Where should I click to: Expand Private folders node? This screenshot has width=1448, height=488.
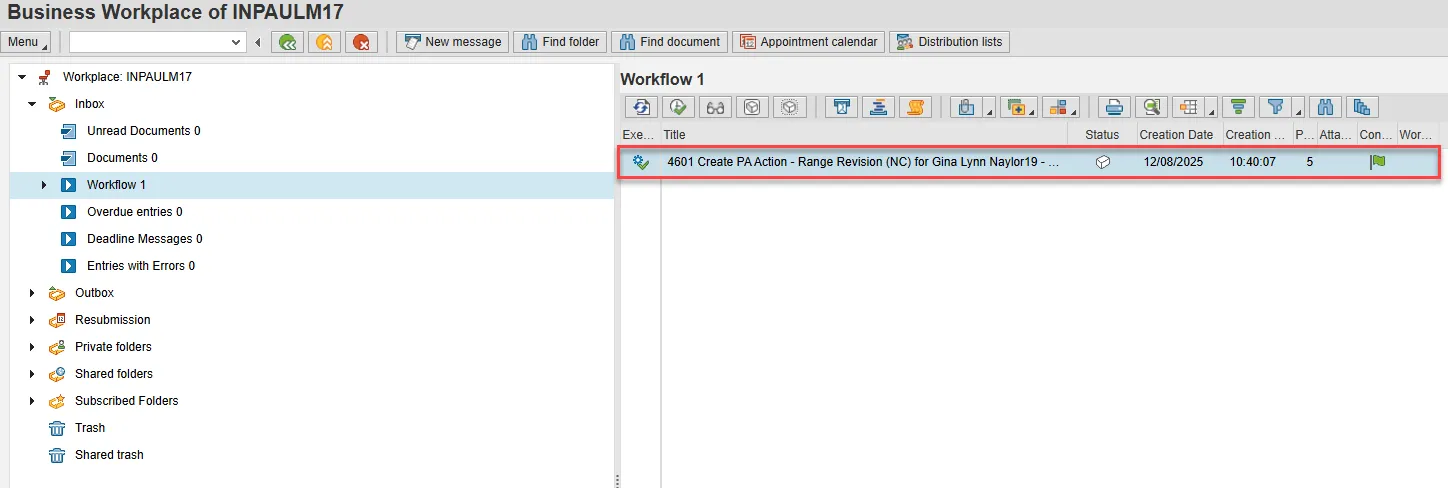coord(32,347)
